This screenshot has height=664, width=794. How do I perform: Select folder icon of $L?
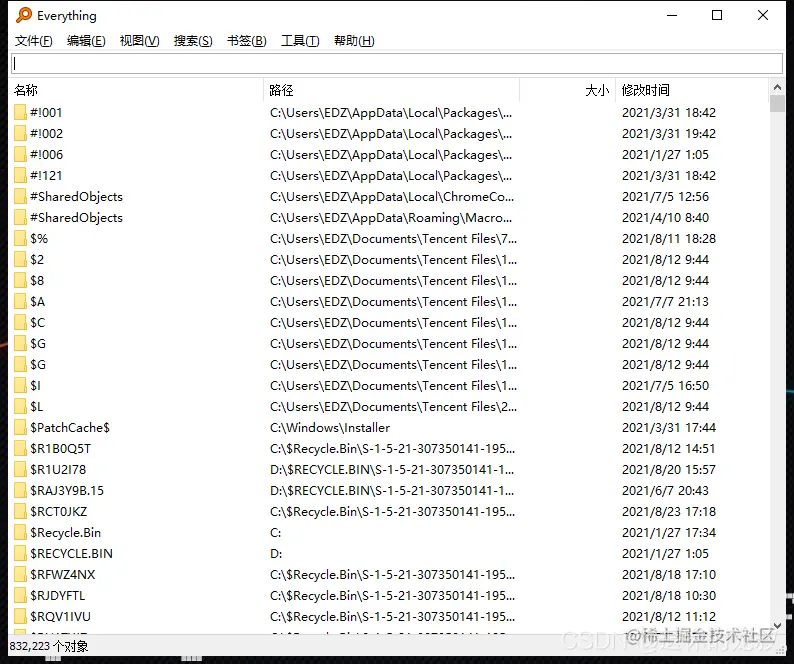[x=20, y=407]
